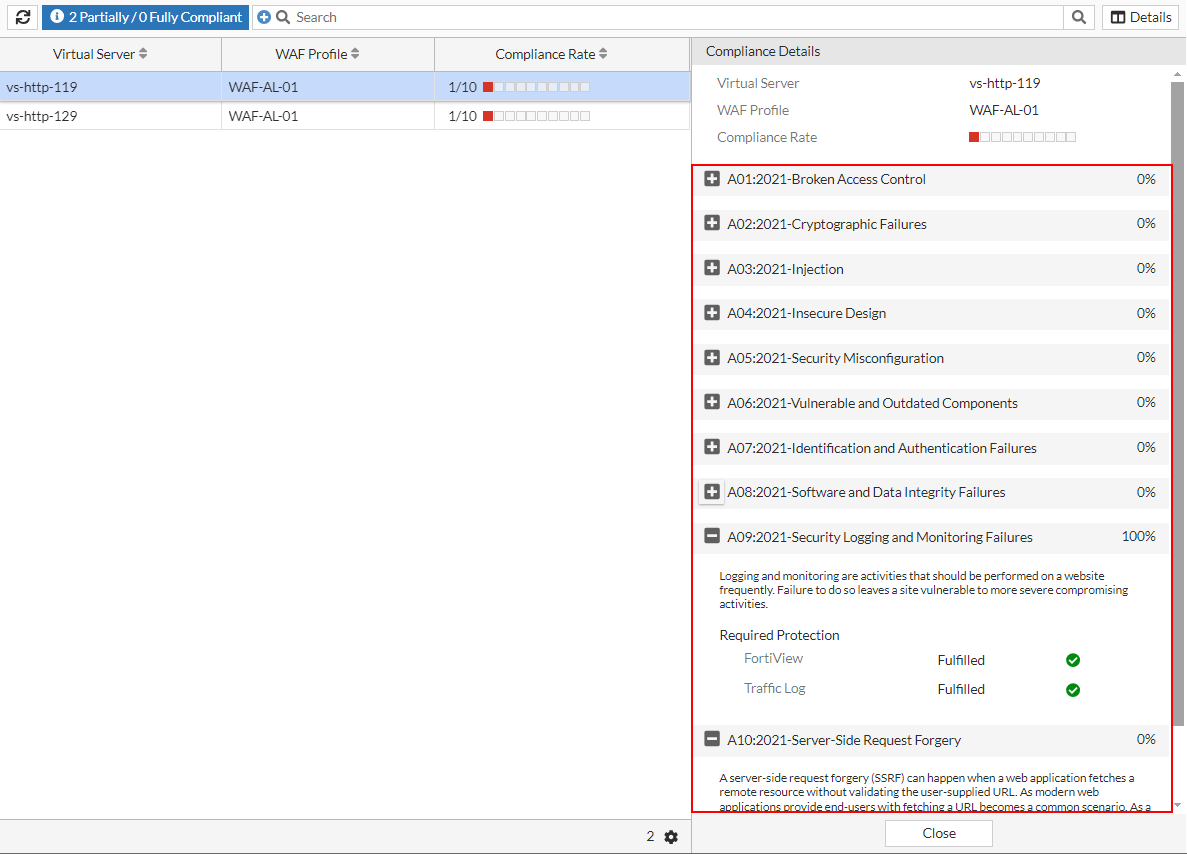Click row count 2 in footer

pyautogui.click(x=650, y=837)
